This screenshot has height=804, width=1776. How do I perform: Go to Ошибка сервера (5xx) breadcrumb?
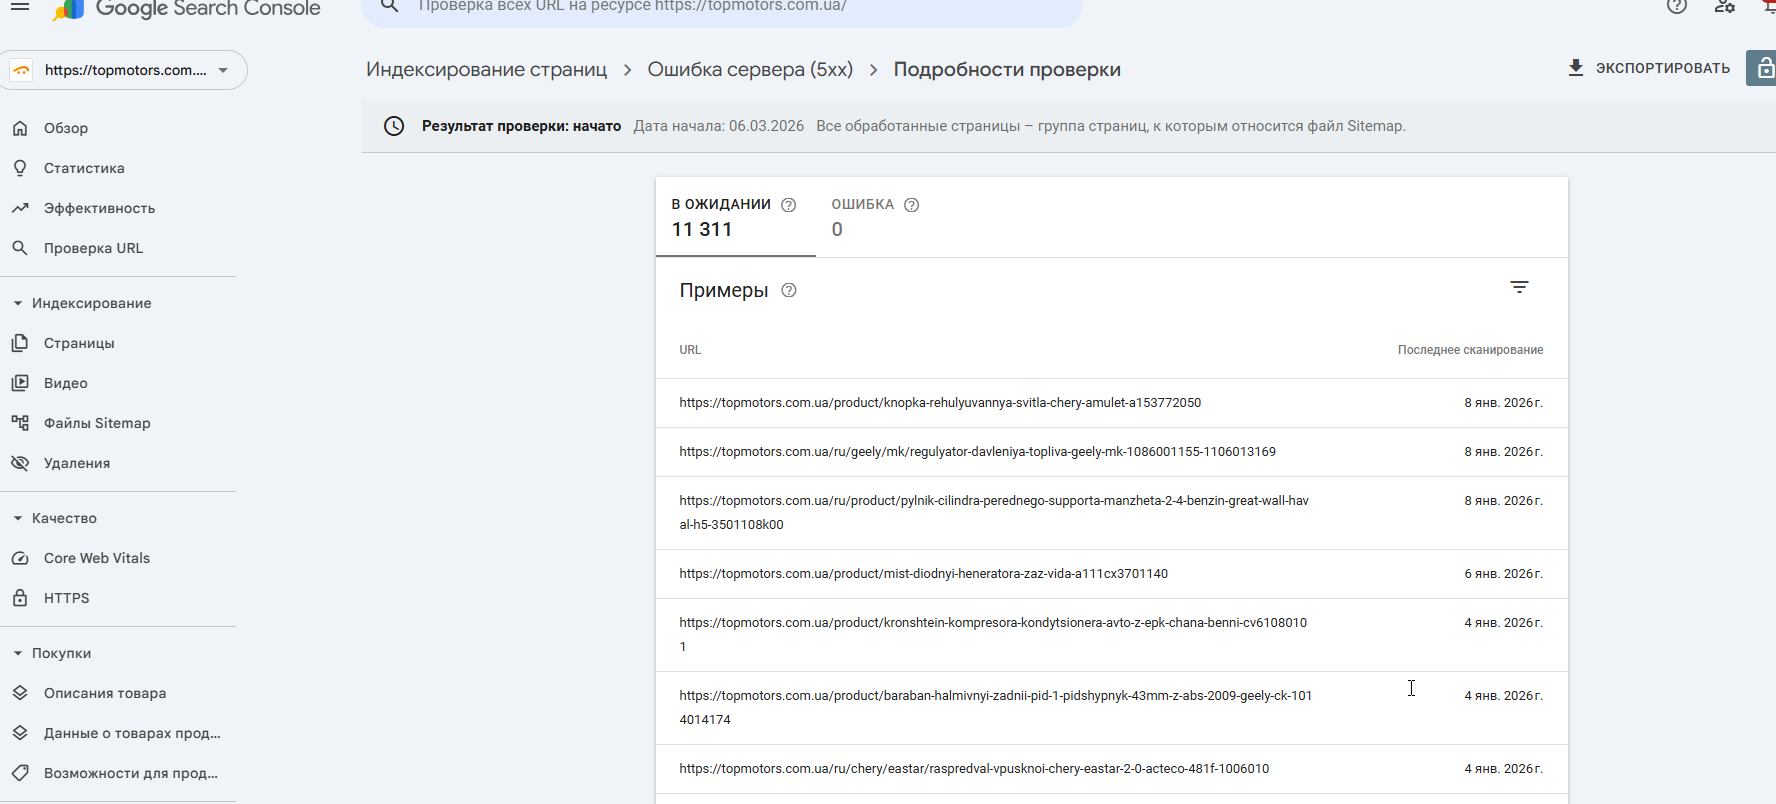(x=750, y=69)
